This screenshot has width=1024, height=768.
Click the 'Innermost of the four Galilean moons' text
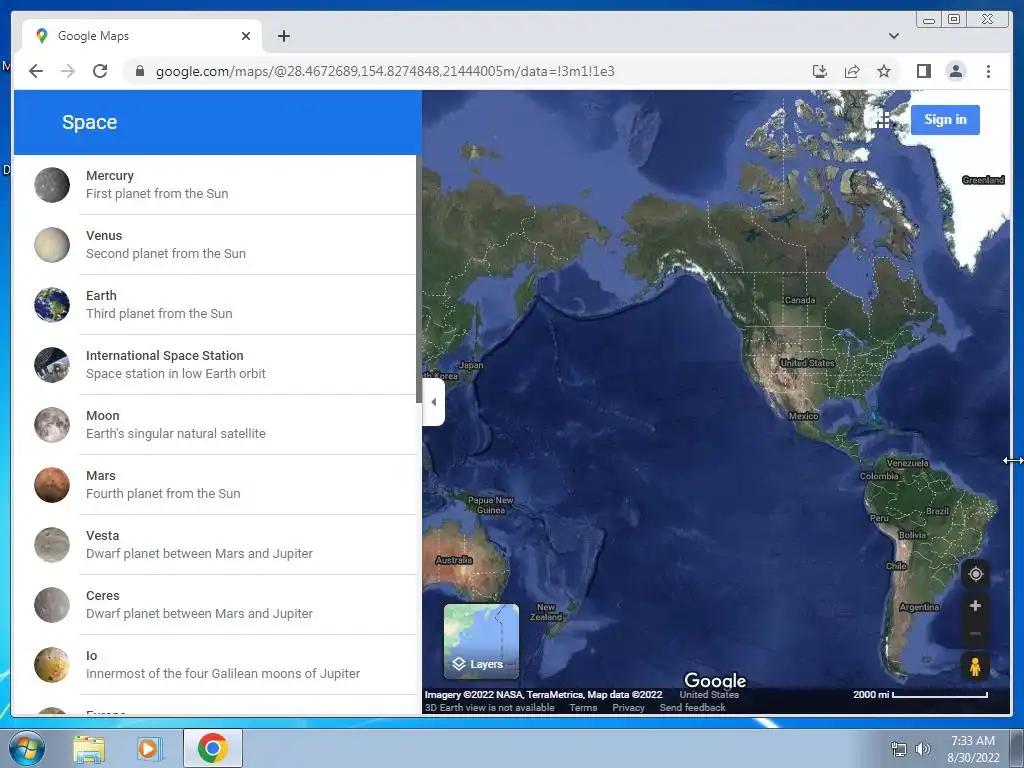pos(223,673)
